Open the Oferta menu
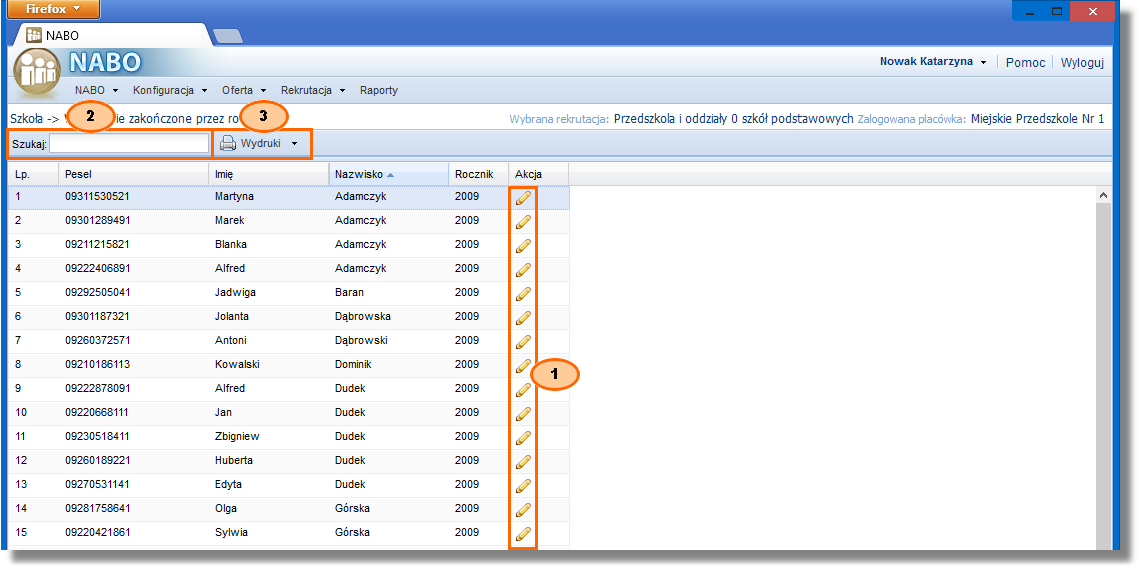The image size is (1139, 569). tap(243, 90)
